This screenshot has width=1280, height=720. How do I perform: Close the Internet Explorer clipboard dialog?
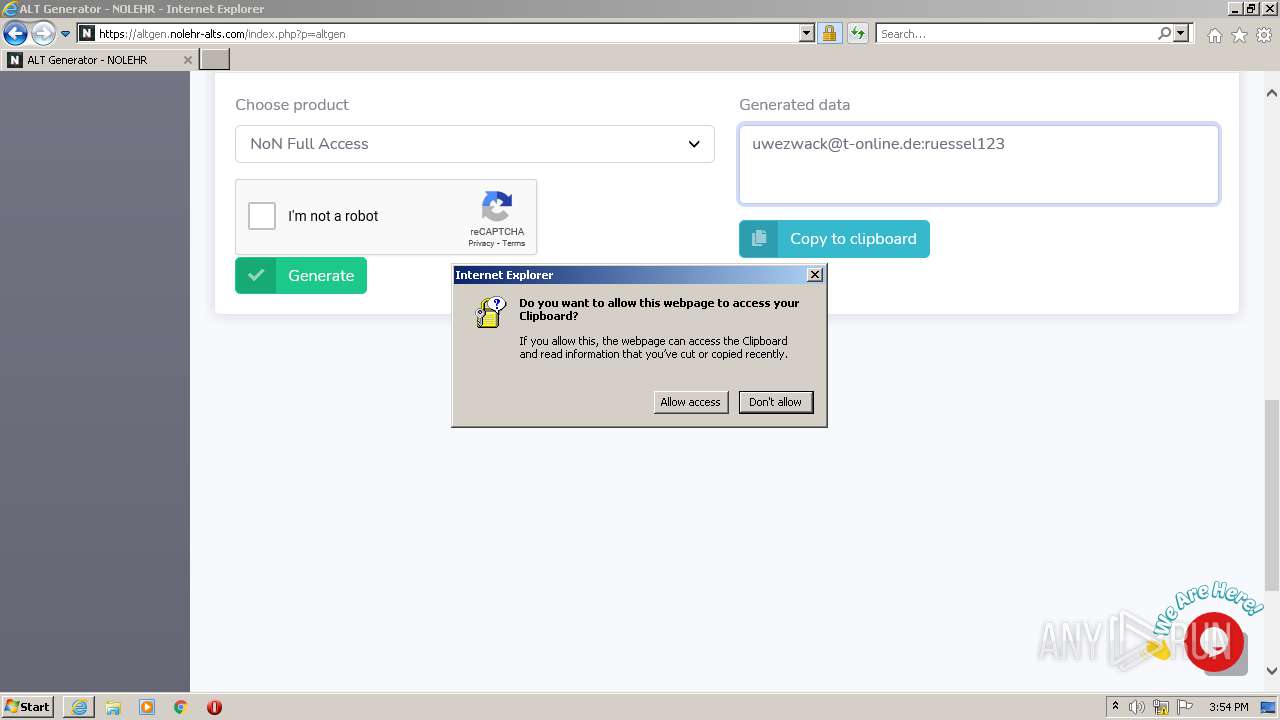(815, 275)
